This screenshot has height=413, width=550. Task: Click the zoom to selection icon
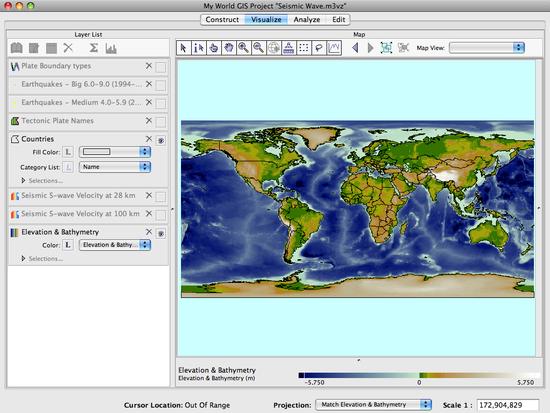click(403, 48)
